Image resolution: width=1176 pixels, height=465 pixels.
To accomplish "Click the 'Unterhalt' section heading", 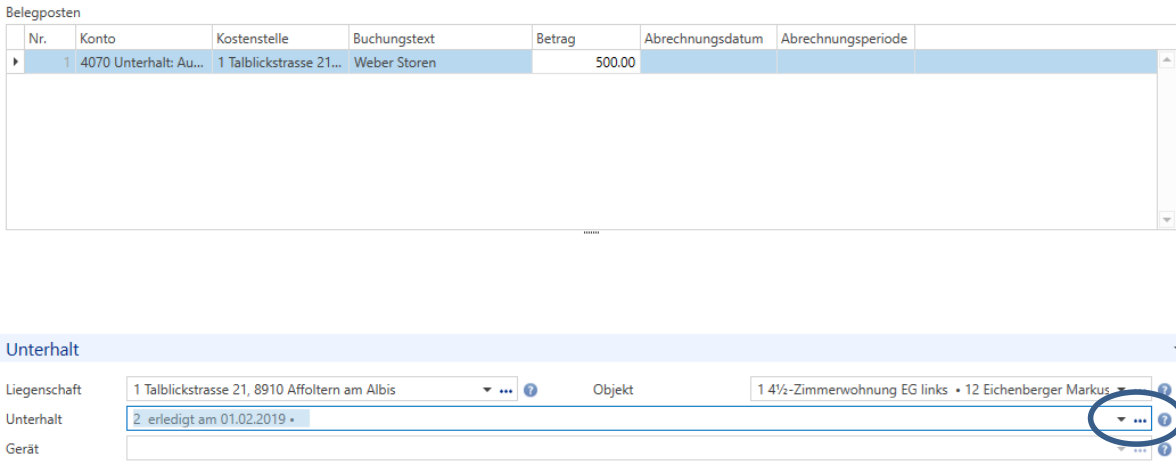I will [43, 349].
